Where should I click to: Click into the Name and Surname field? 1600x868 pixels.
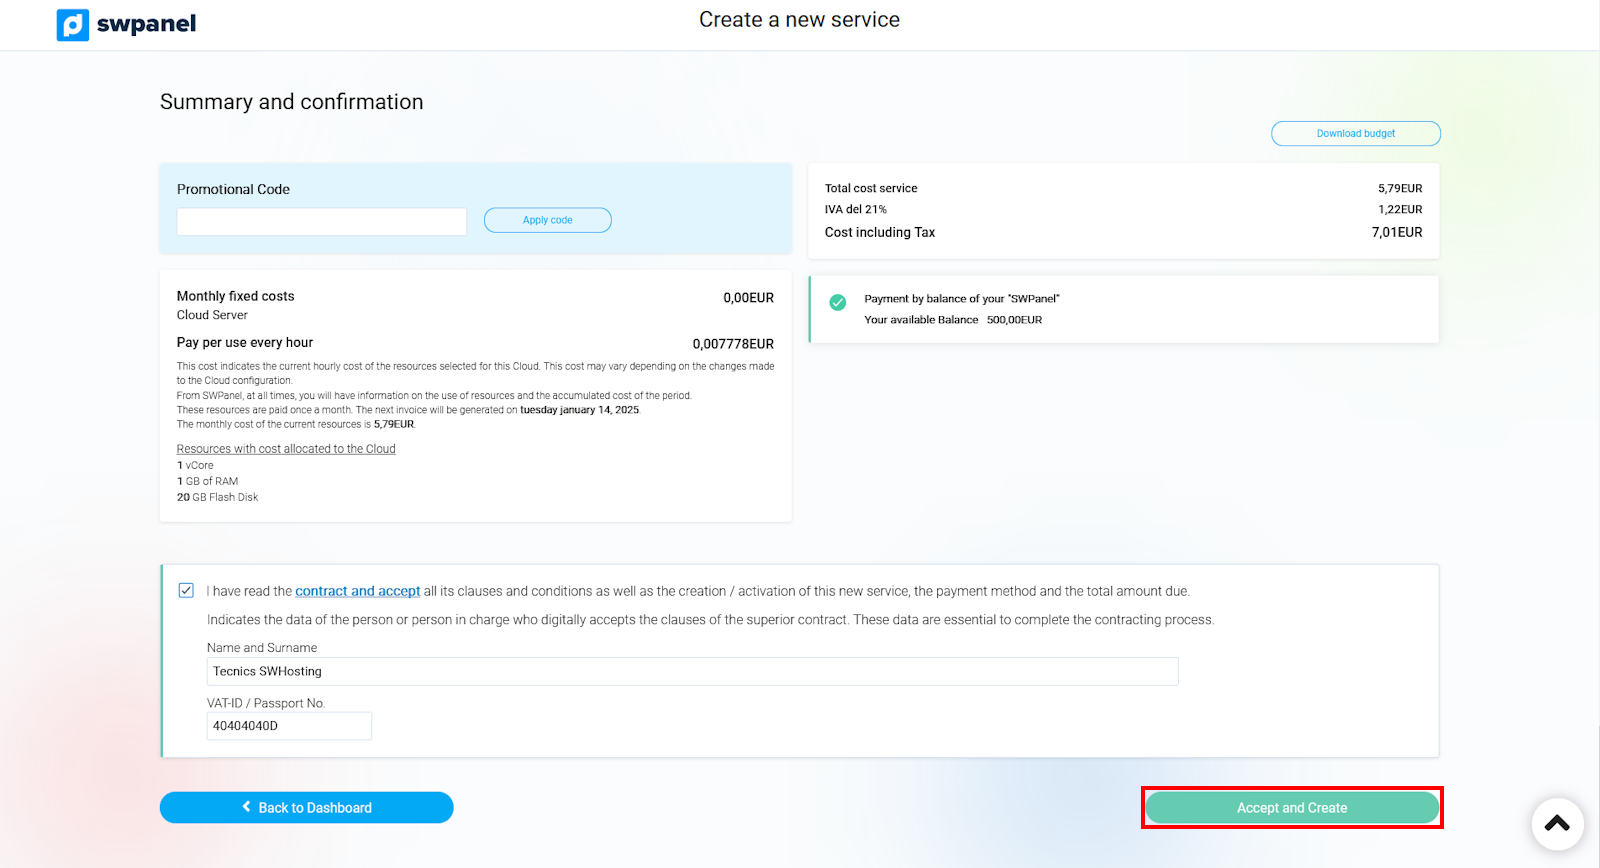point(692,671)
